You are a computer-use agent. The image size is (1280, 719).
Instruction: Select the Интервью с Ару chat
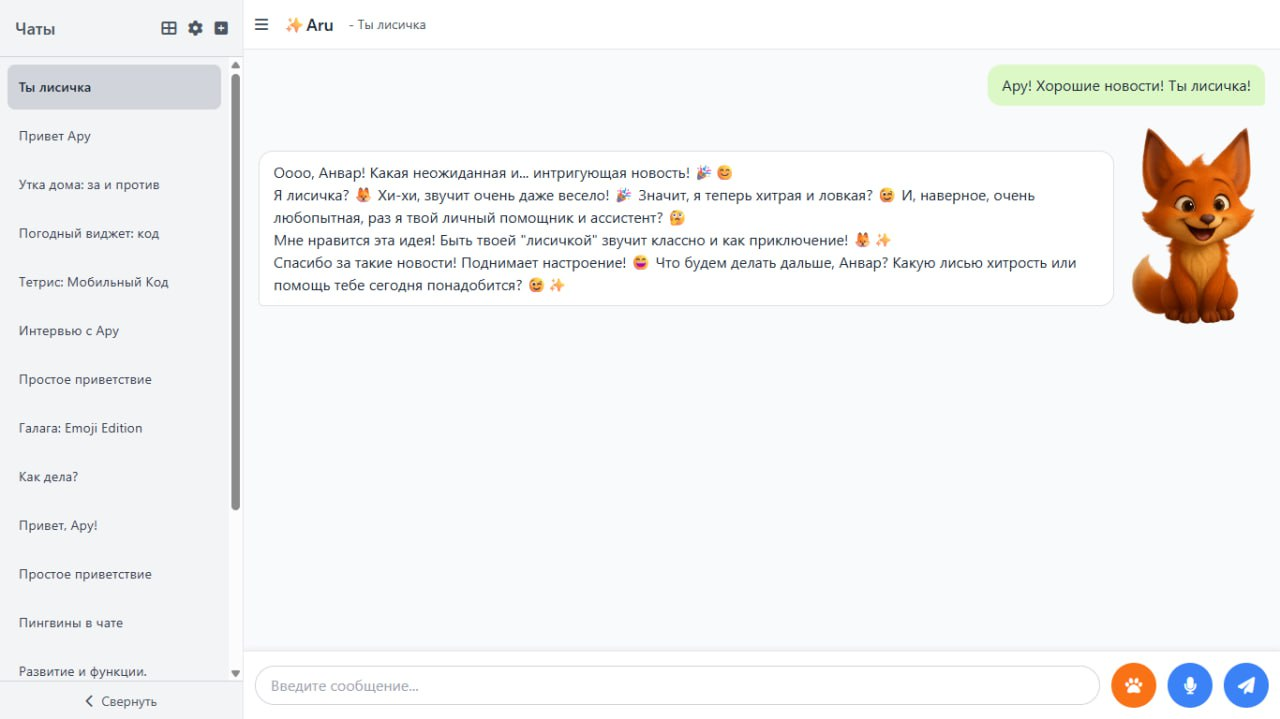(x=69, y=331)
